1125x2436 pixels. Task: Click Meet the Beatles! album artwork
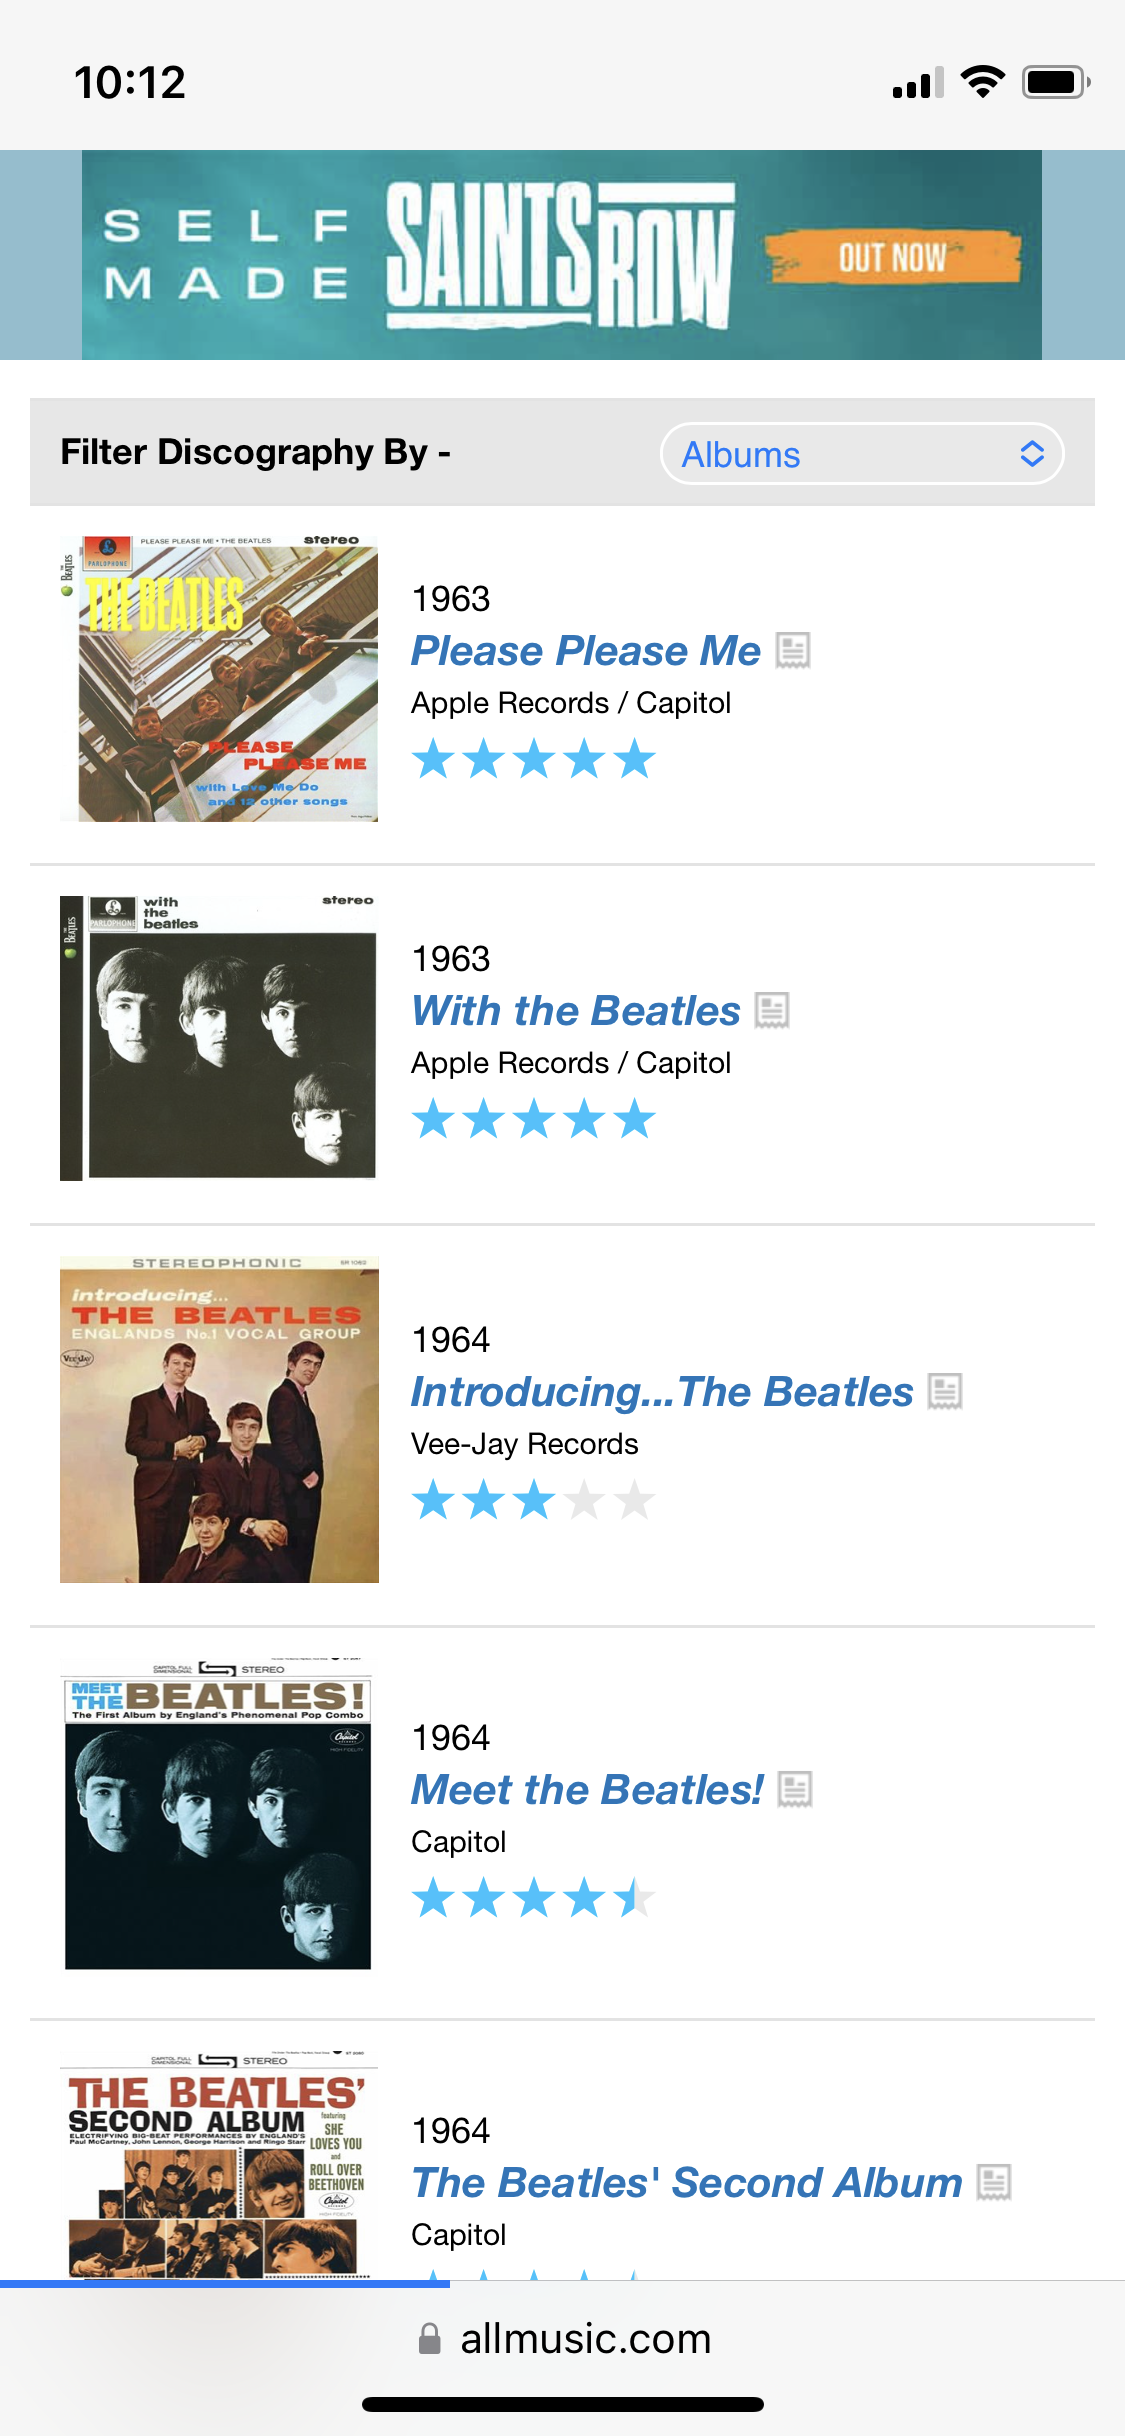pyautogui.click(x=219, y=1814)
